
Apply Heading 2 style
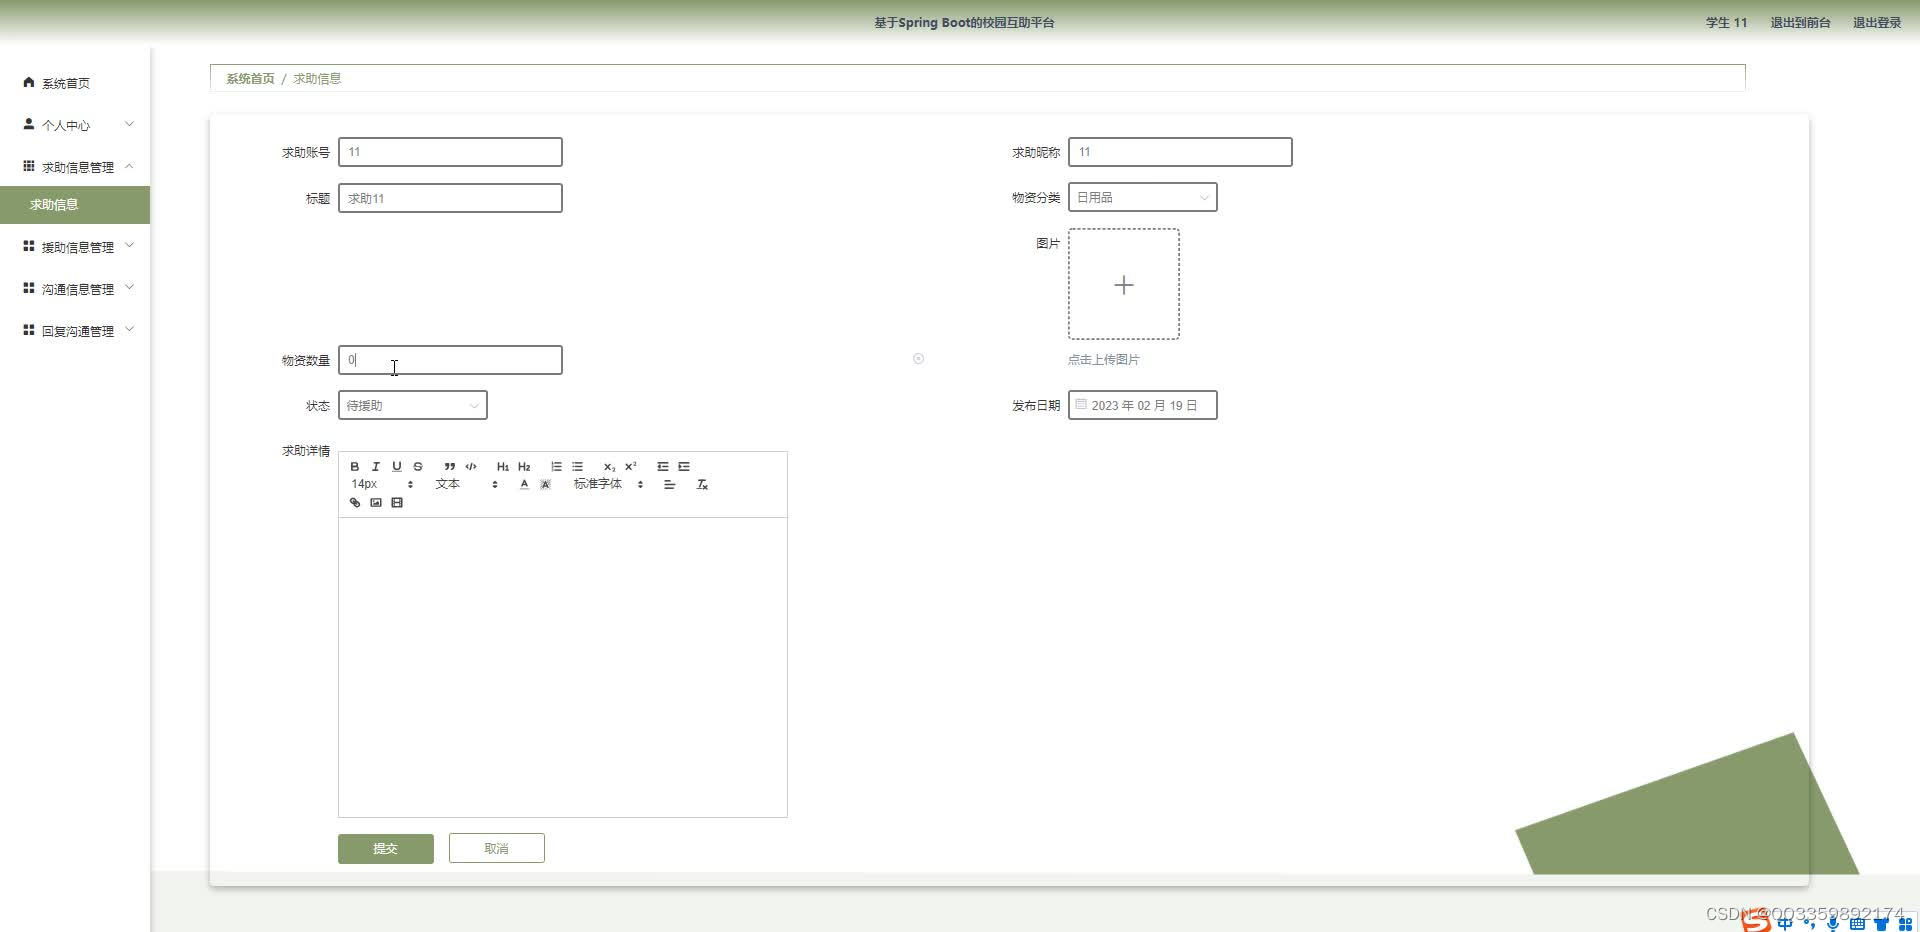[524, 466]
